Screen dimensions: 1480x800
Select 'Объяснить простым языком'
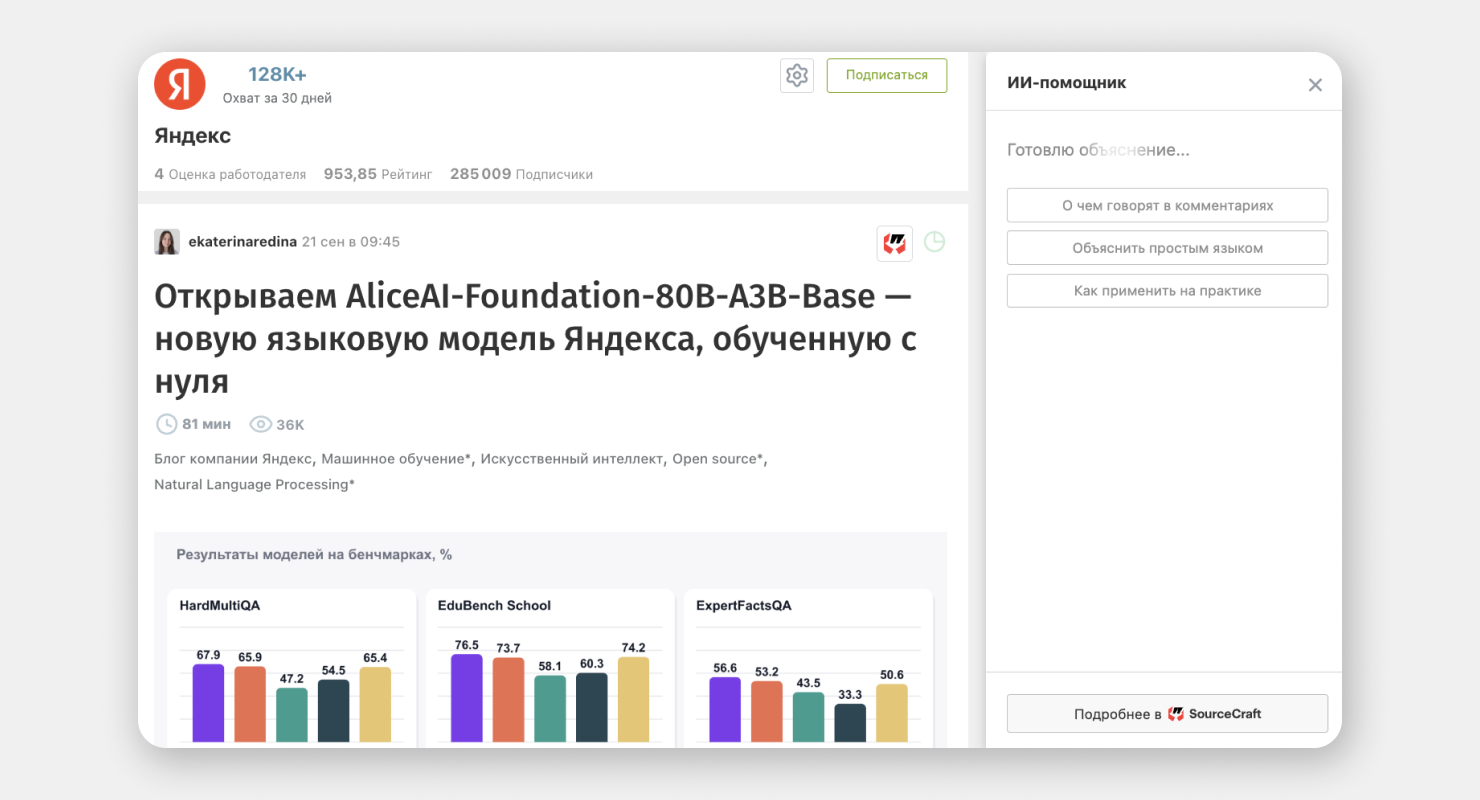[x=1167, y=248]
